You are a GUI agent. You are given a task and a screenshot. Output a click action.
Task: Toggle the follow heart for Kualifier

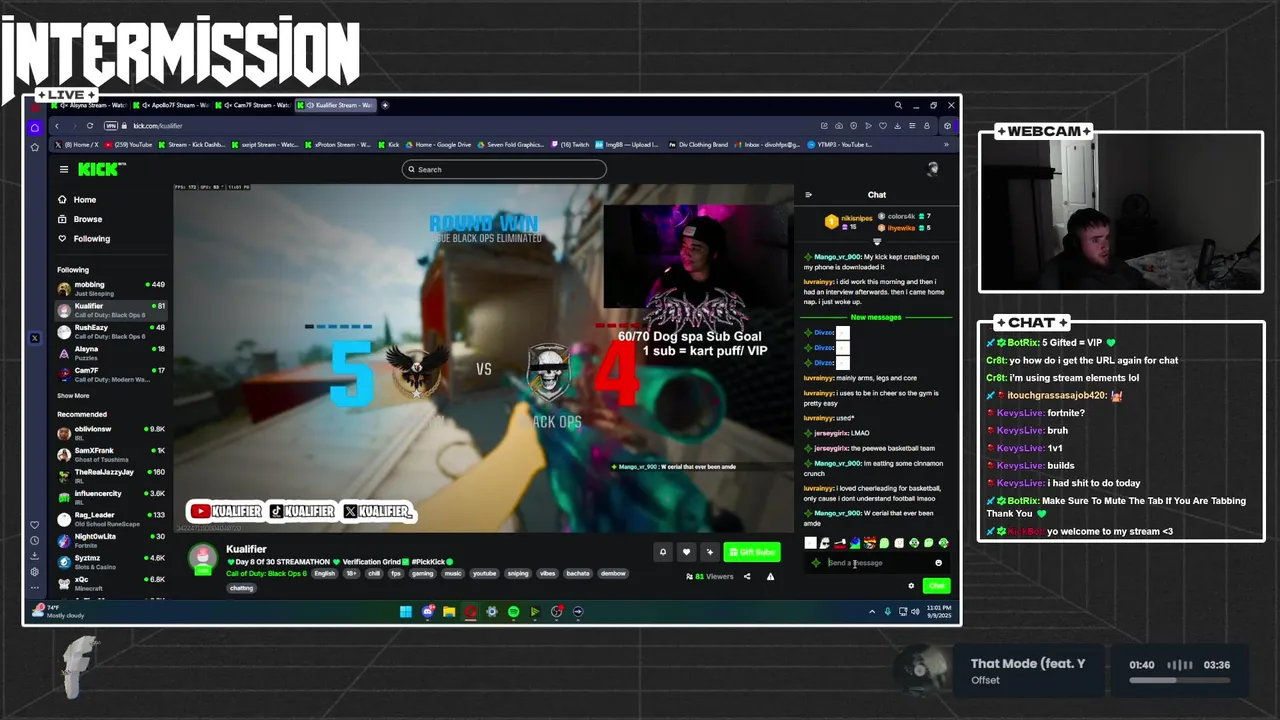coord(686,552)
